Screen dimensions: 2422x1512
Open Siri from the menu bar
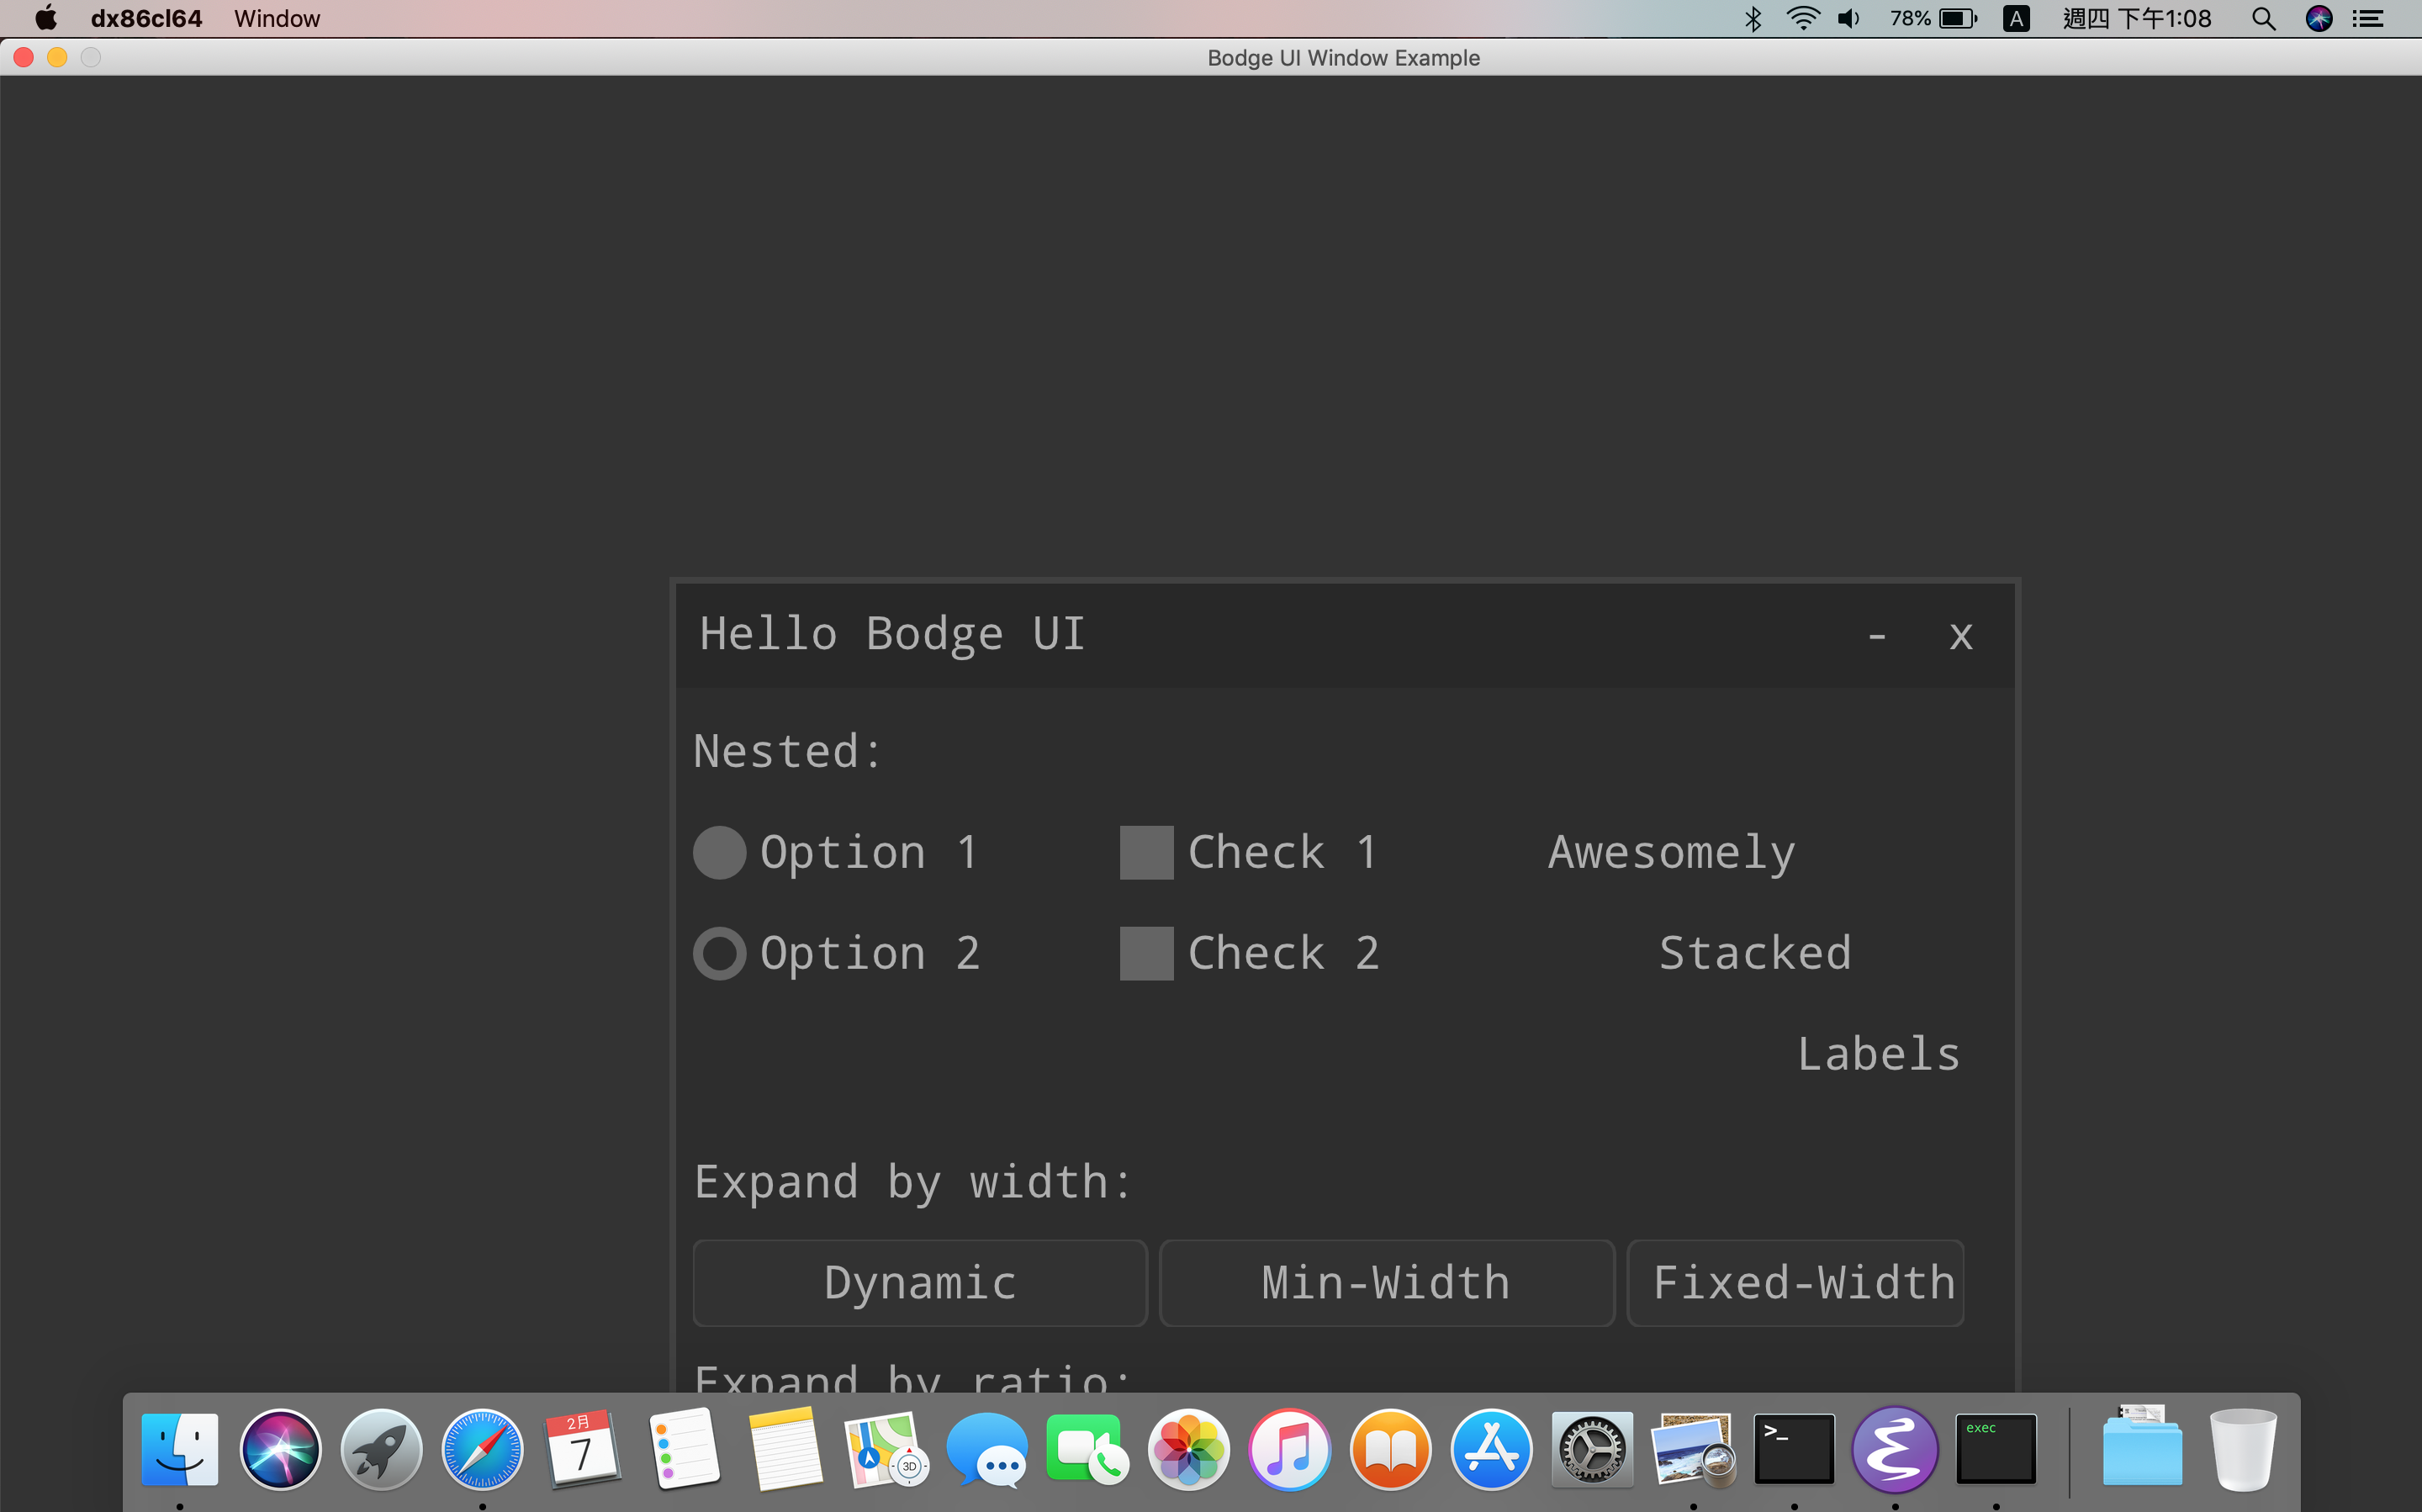tap(2319, 18)
